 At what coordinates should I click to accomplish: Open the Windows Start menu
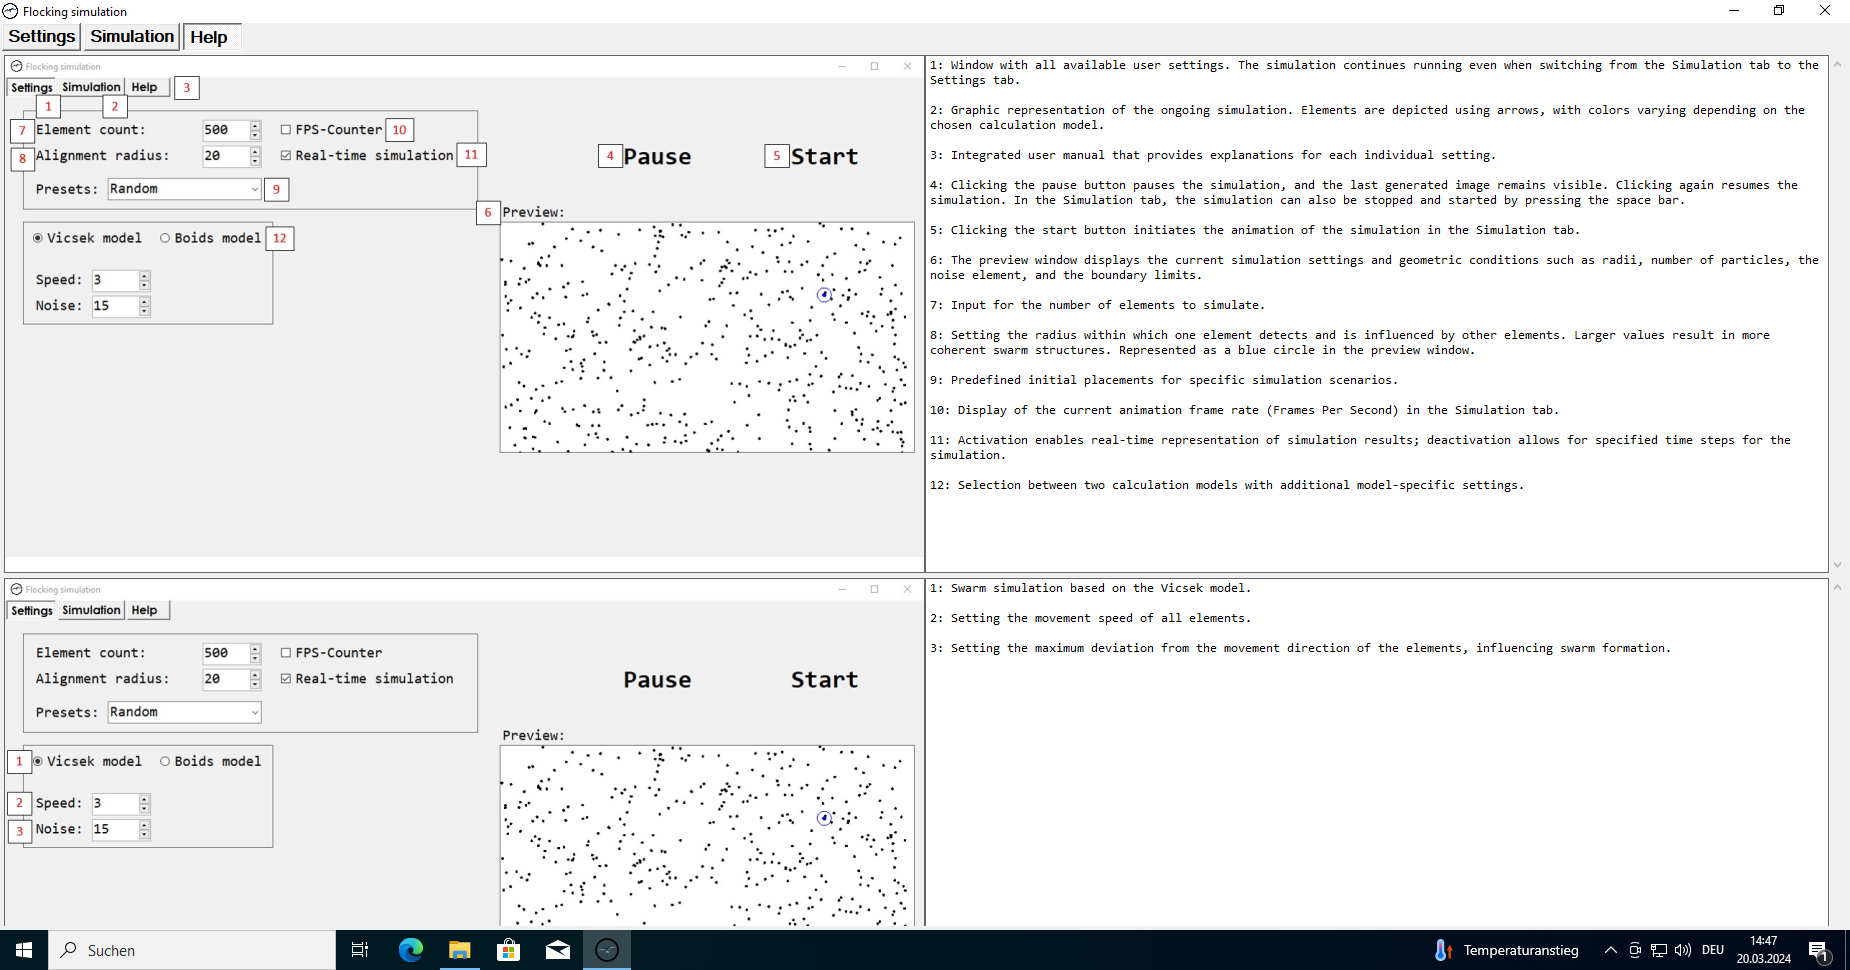24,950
